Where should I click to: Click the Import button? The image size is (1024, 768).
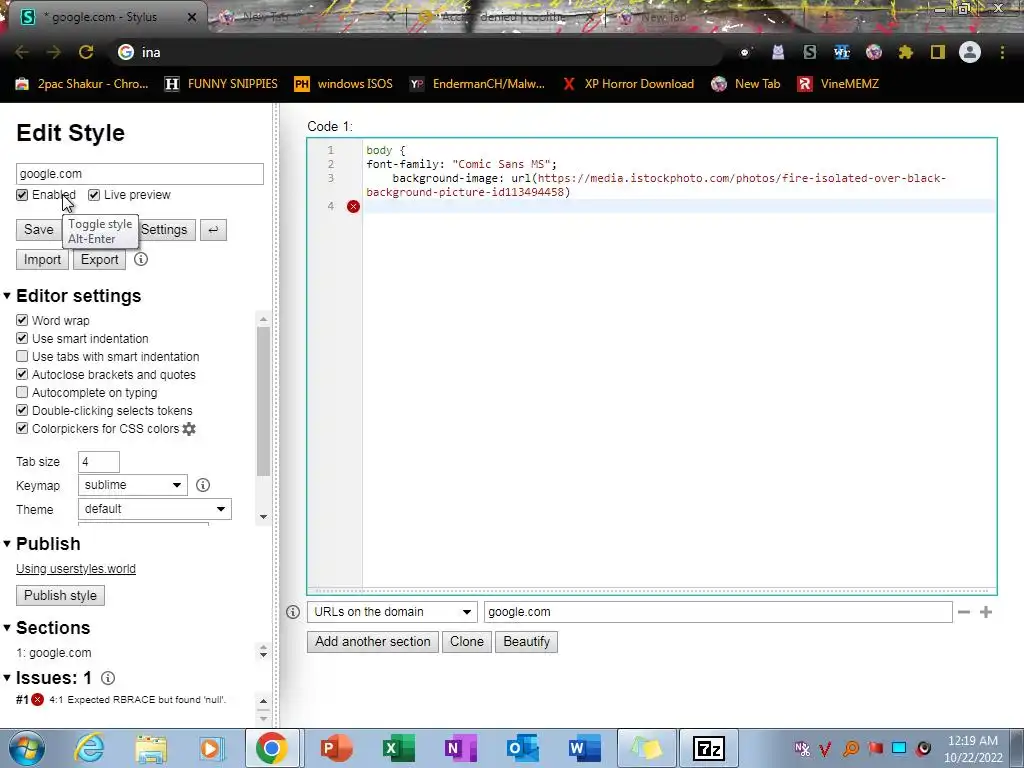pos(42,260)
